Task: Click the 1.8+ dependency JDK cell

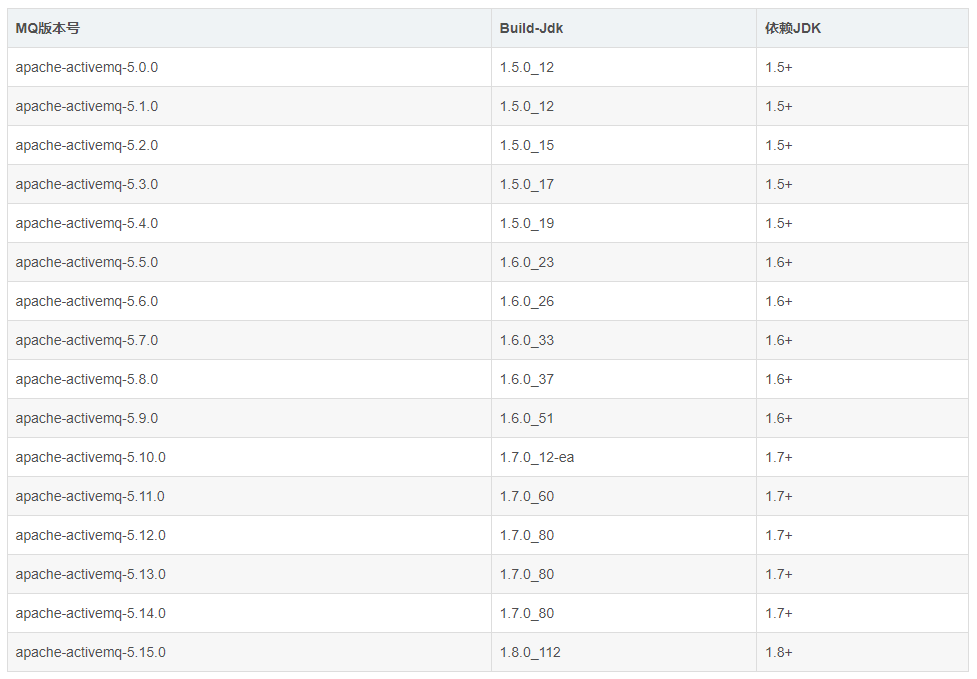Action: pos(862,652)
